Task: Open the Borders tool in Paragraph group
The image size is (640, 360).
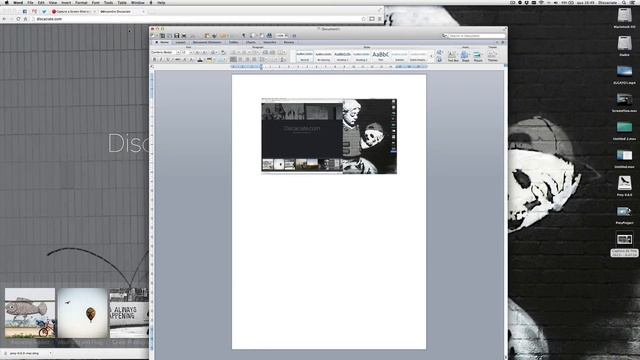Action: 282,53
